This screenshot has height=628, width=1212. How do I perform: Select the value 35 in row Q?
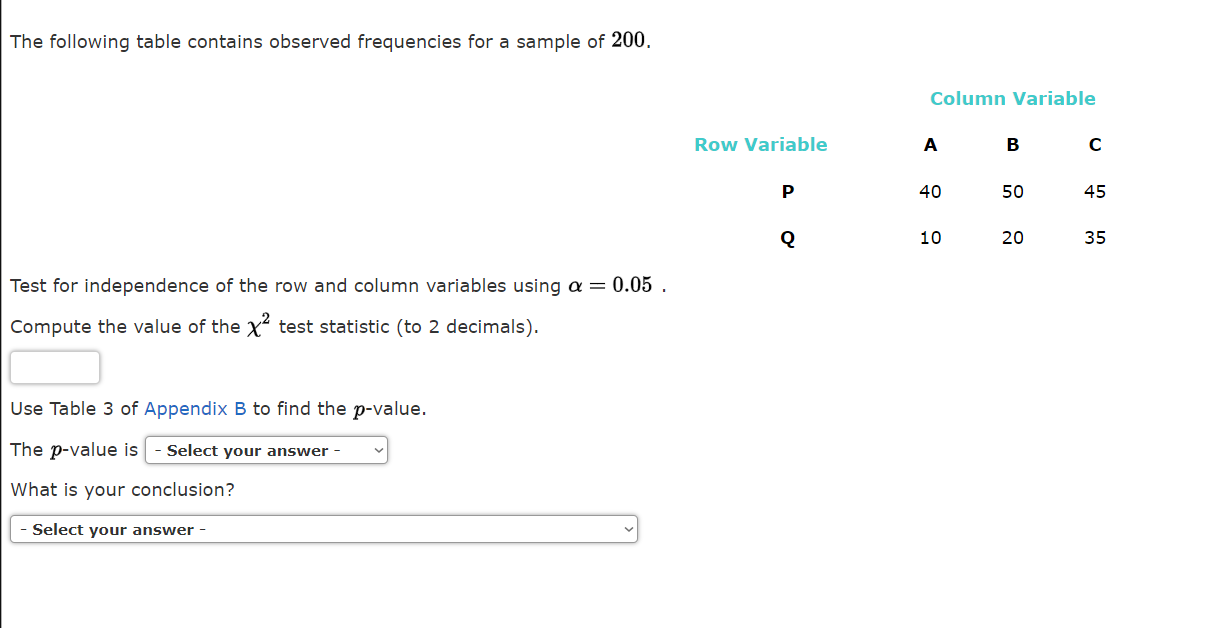coord(1095,237)
